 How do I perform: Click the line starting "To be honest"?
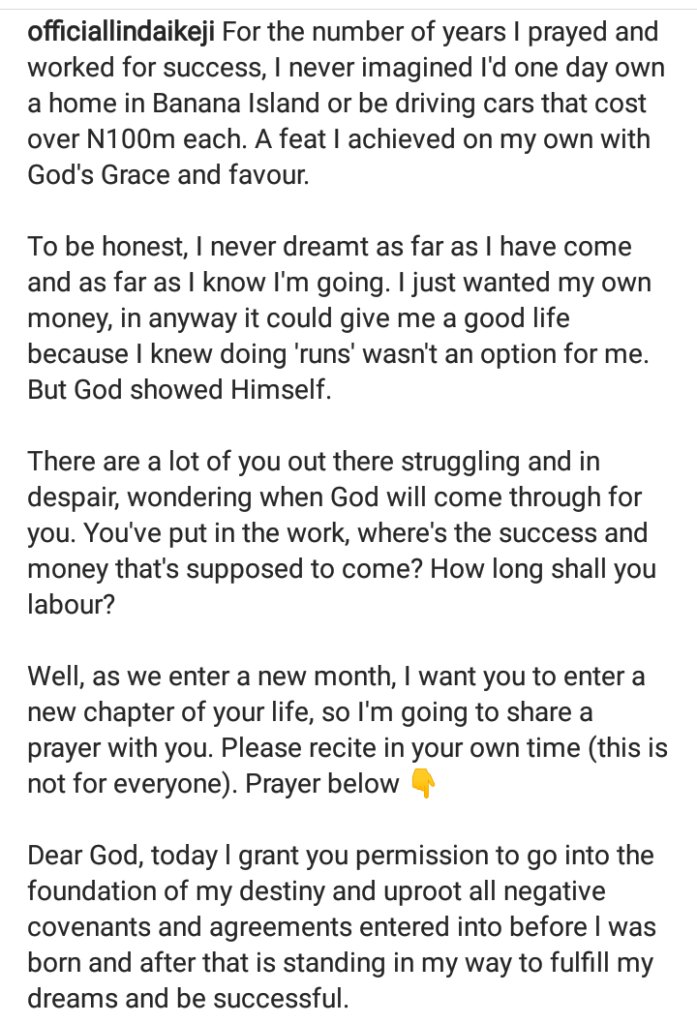pos(330,247)
